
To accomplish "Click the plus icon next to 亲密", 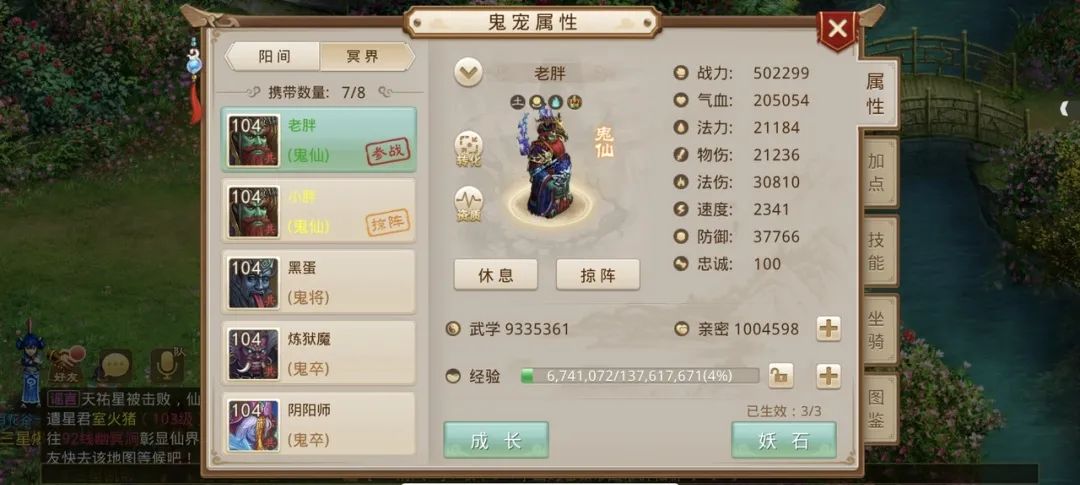I will 829,329.
